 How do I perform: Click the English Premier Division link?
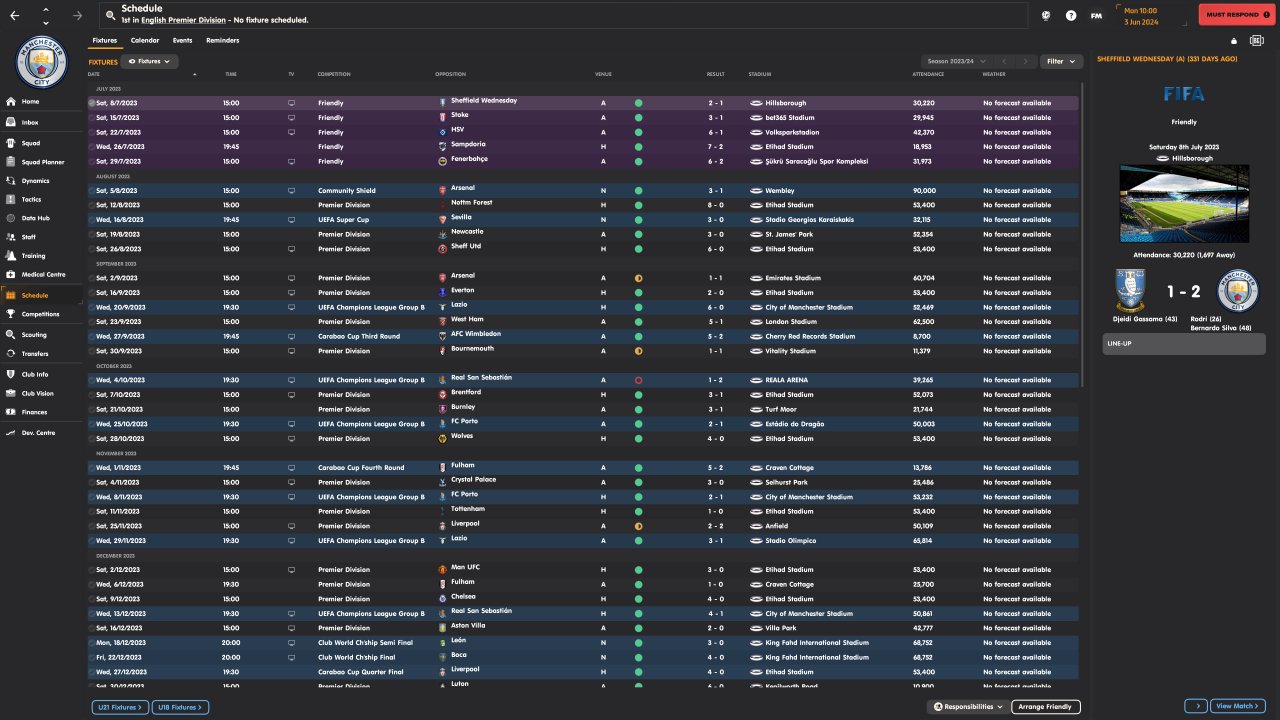click(183, 20)
